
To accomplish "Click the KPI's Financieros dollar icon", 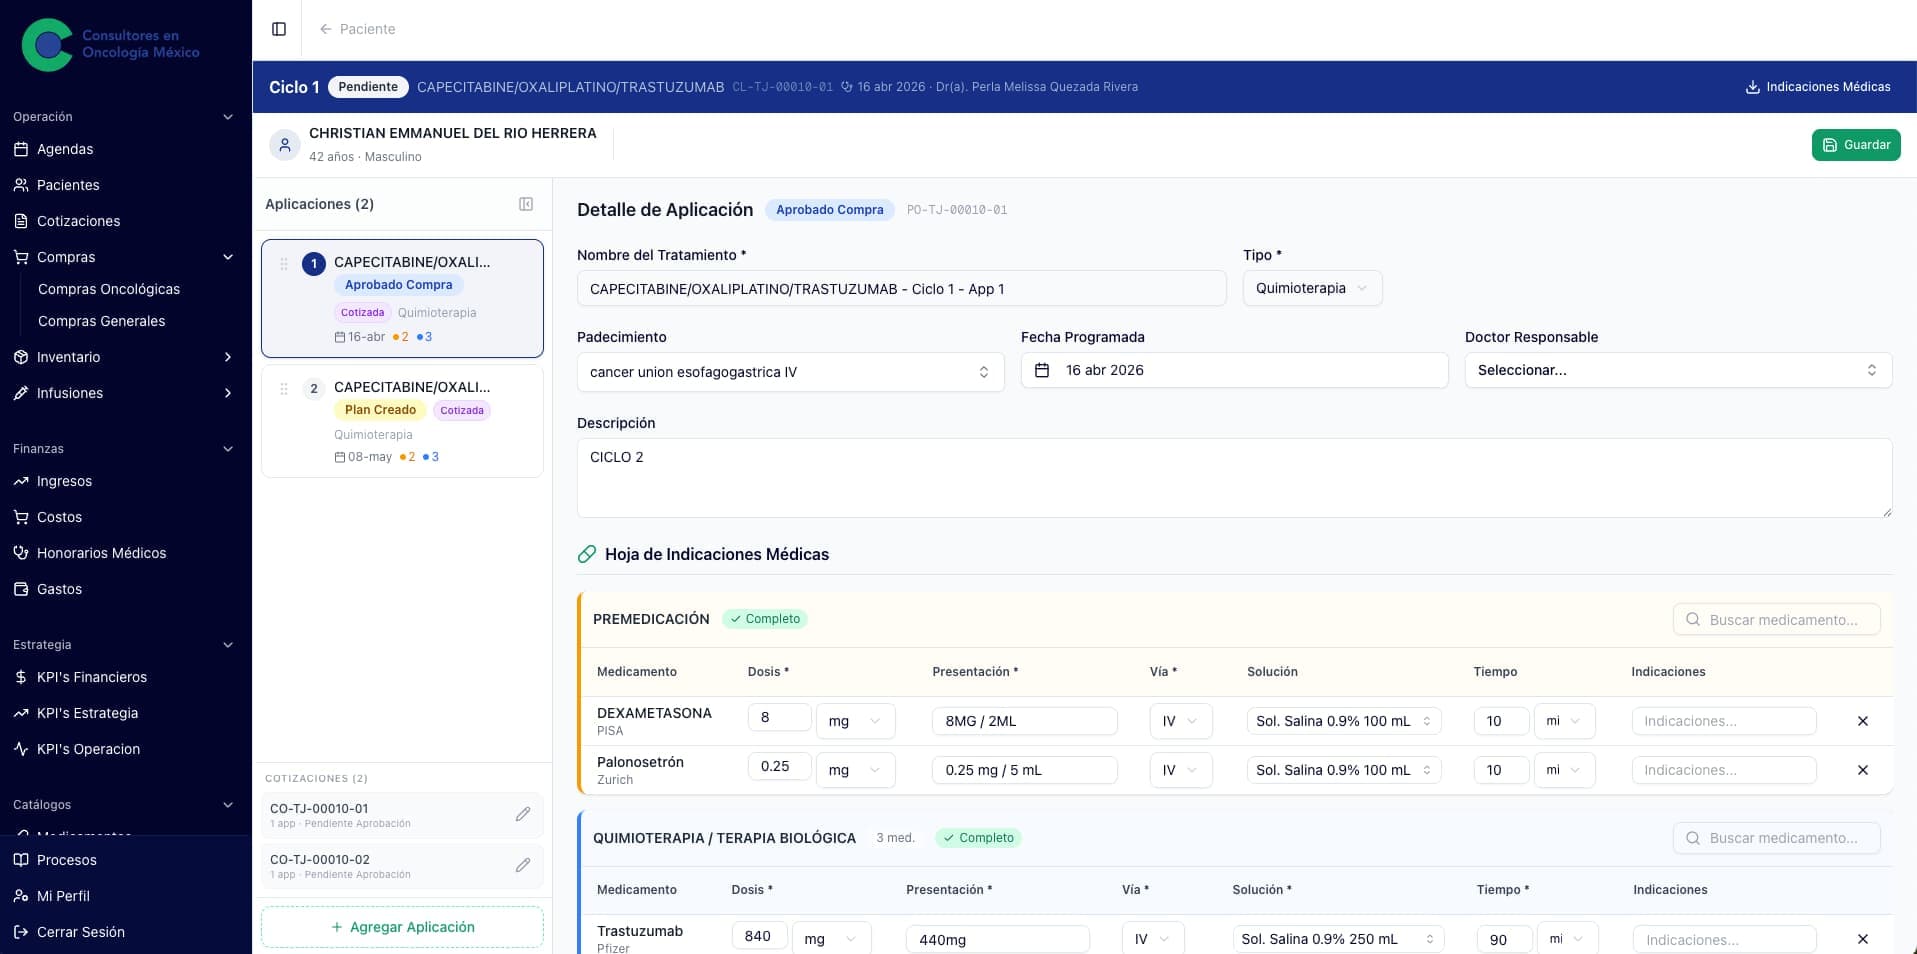I will [21, 677].
